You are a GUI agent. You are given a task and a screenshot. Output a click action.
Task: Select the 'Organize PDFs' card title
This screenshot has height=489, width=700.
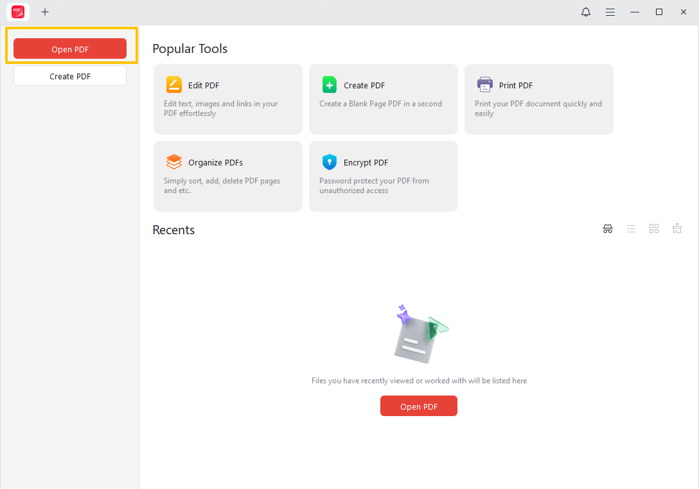(215, 163)
